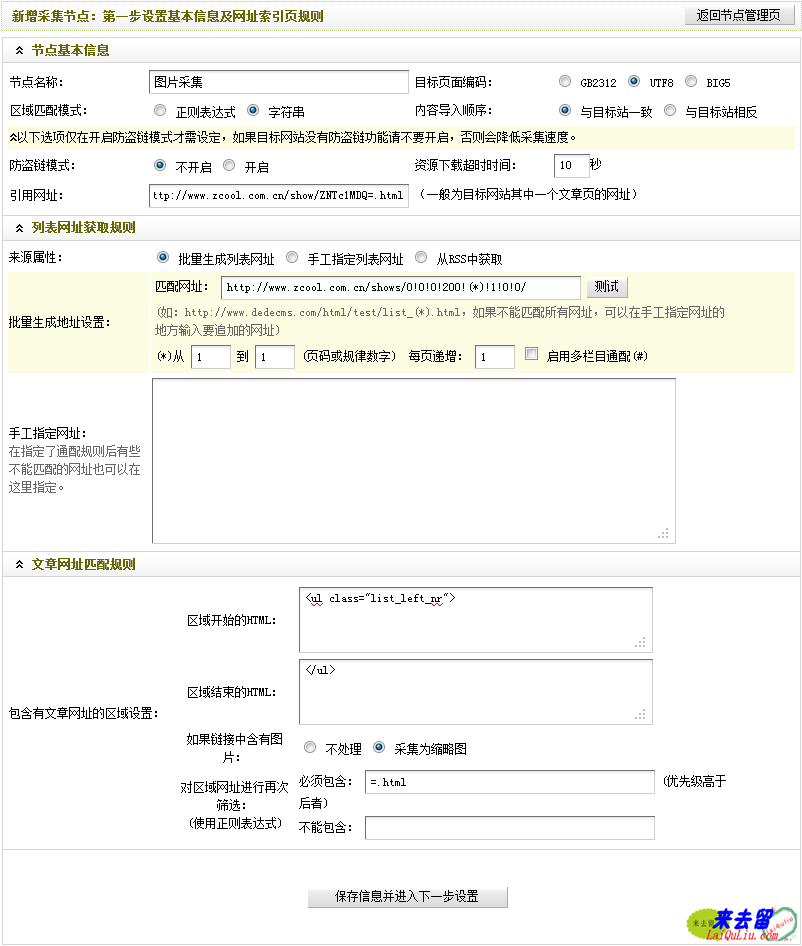Select GB2312 target page encoding
This screenshot has width=802, height=946.
pos(565,81)
